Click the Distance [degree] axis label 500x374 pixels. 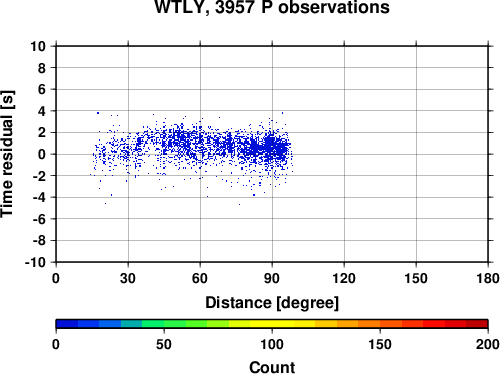click(272, 303)
